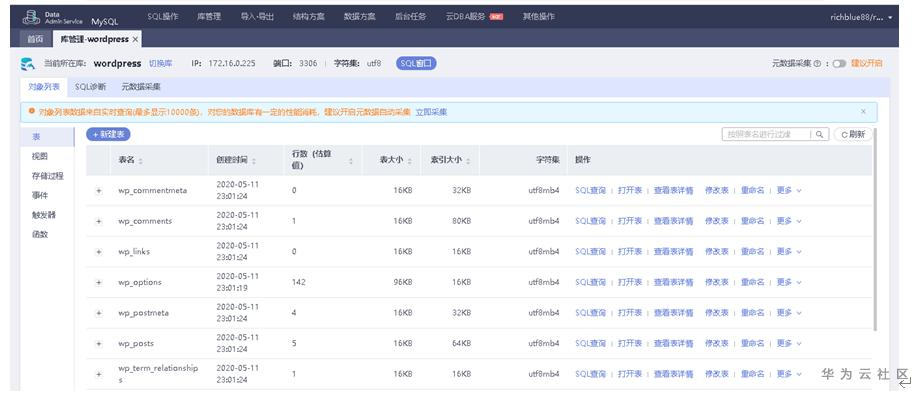Click the Data Admin Service logo icon
The height and width of the screenshot is (396, 919).
point(31,17)
